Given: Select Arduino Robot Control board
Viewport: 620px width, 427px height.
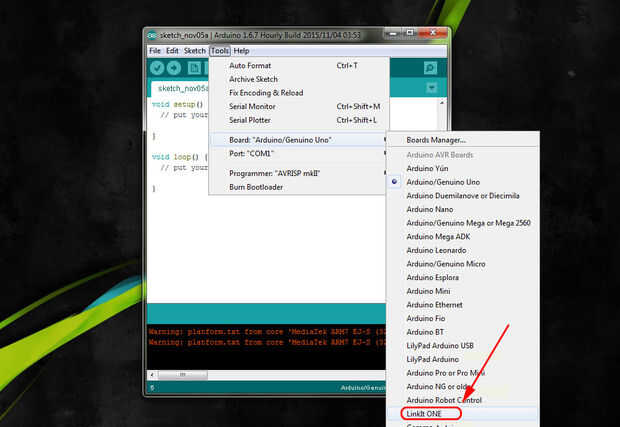Looking at the screenshot, I should pos(463,400).
